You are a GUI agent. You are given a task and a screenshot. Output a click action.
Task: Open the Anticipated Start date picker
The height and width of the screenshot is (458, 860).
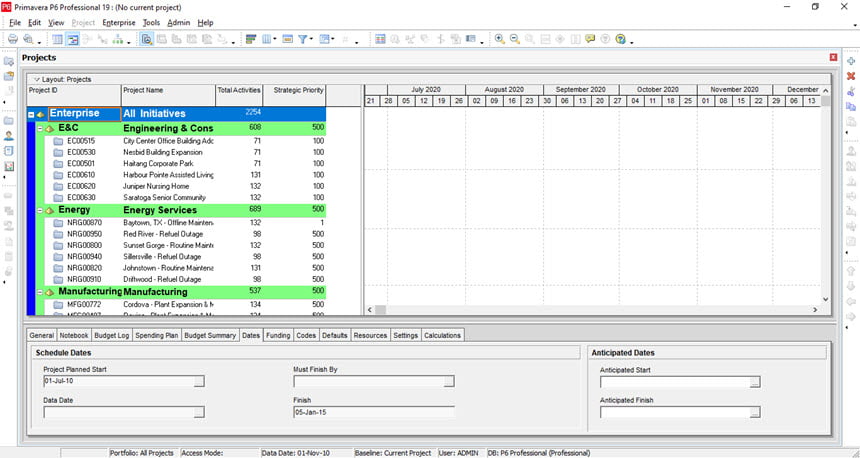coord(755,382)
